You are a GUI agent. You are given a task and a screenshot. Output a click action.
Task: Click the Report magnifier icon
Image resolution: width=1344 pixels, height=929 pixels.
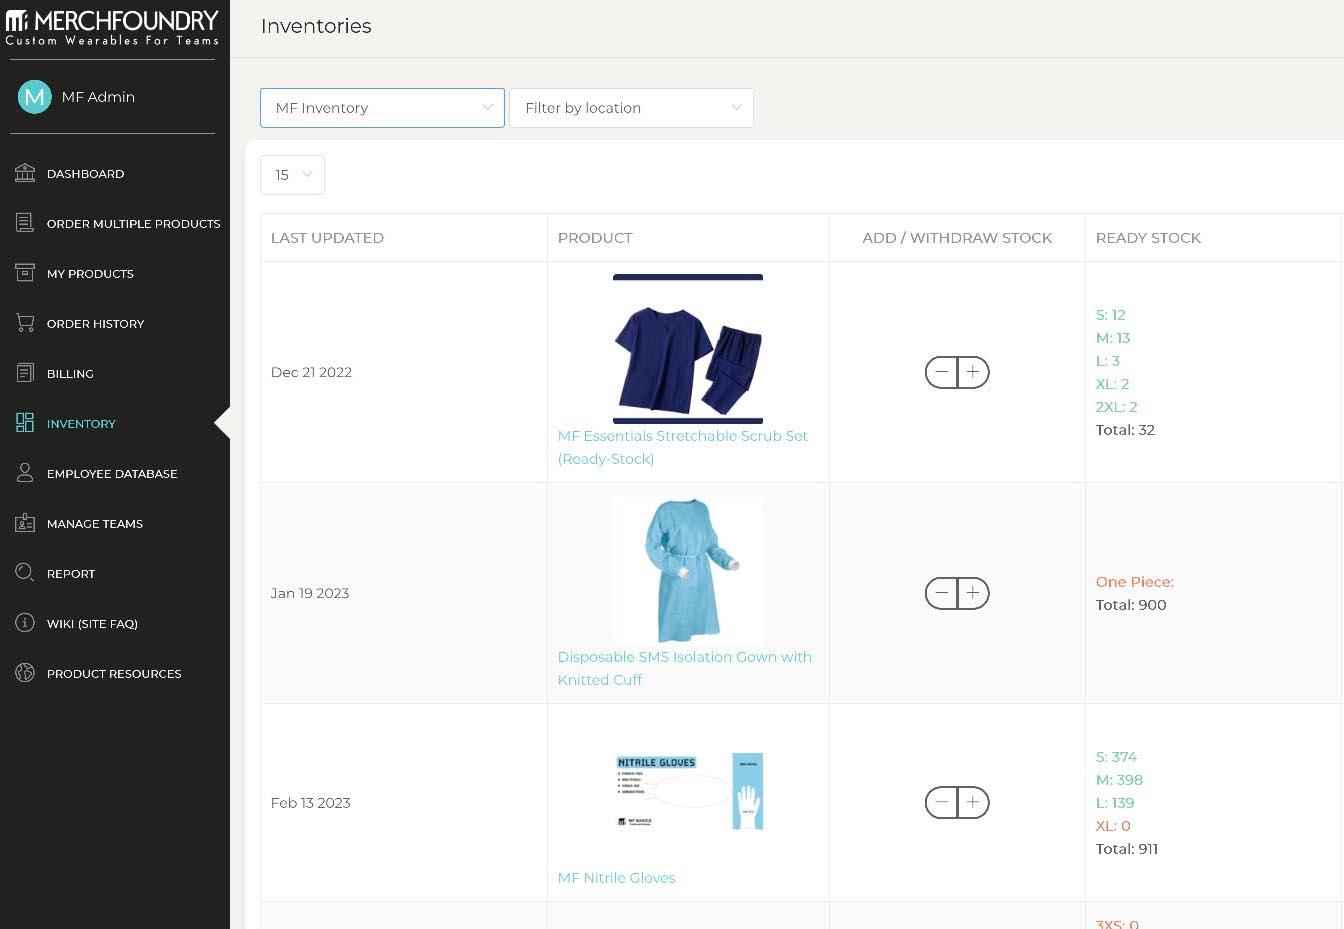[x=25, y=573]
